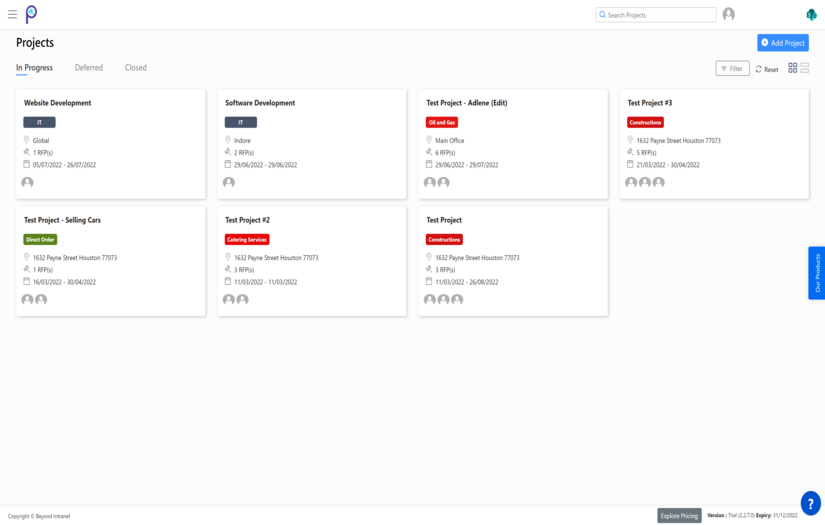Switch to the Deferred tab
The image size is (825, 525).
(x=89, y=67)
